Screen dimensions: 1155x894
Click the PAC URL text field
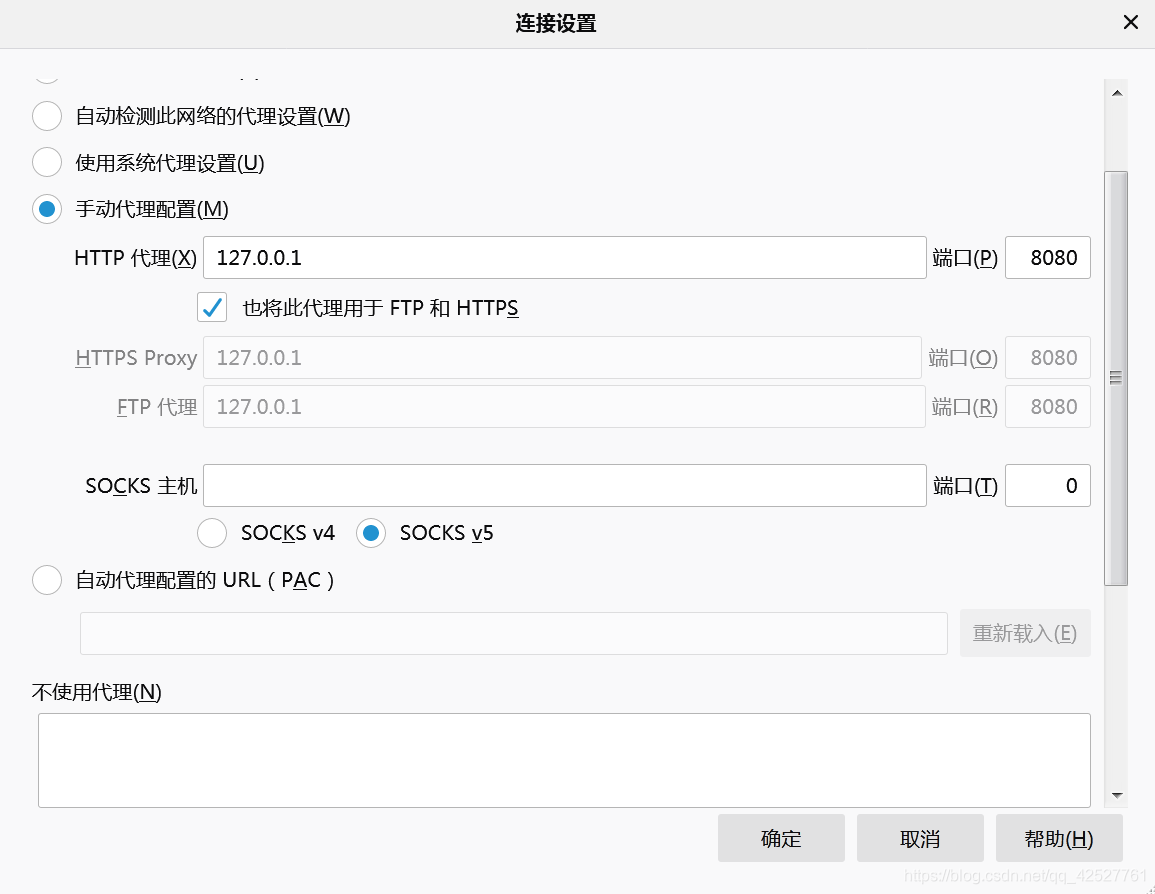513,633
